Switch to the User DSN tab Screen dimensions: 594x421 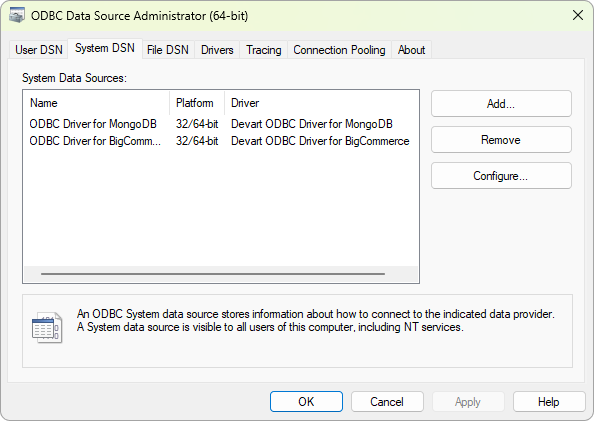pyautogui.click(x=39, y=50)
